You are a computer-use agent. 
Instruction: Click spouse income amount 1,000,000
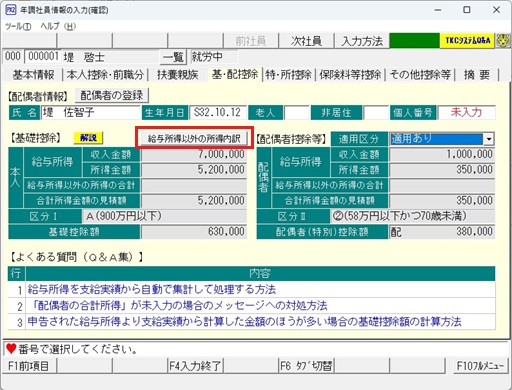[442, 155]
